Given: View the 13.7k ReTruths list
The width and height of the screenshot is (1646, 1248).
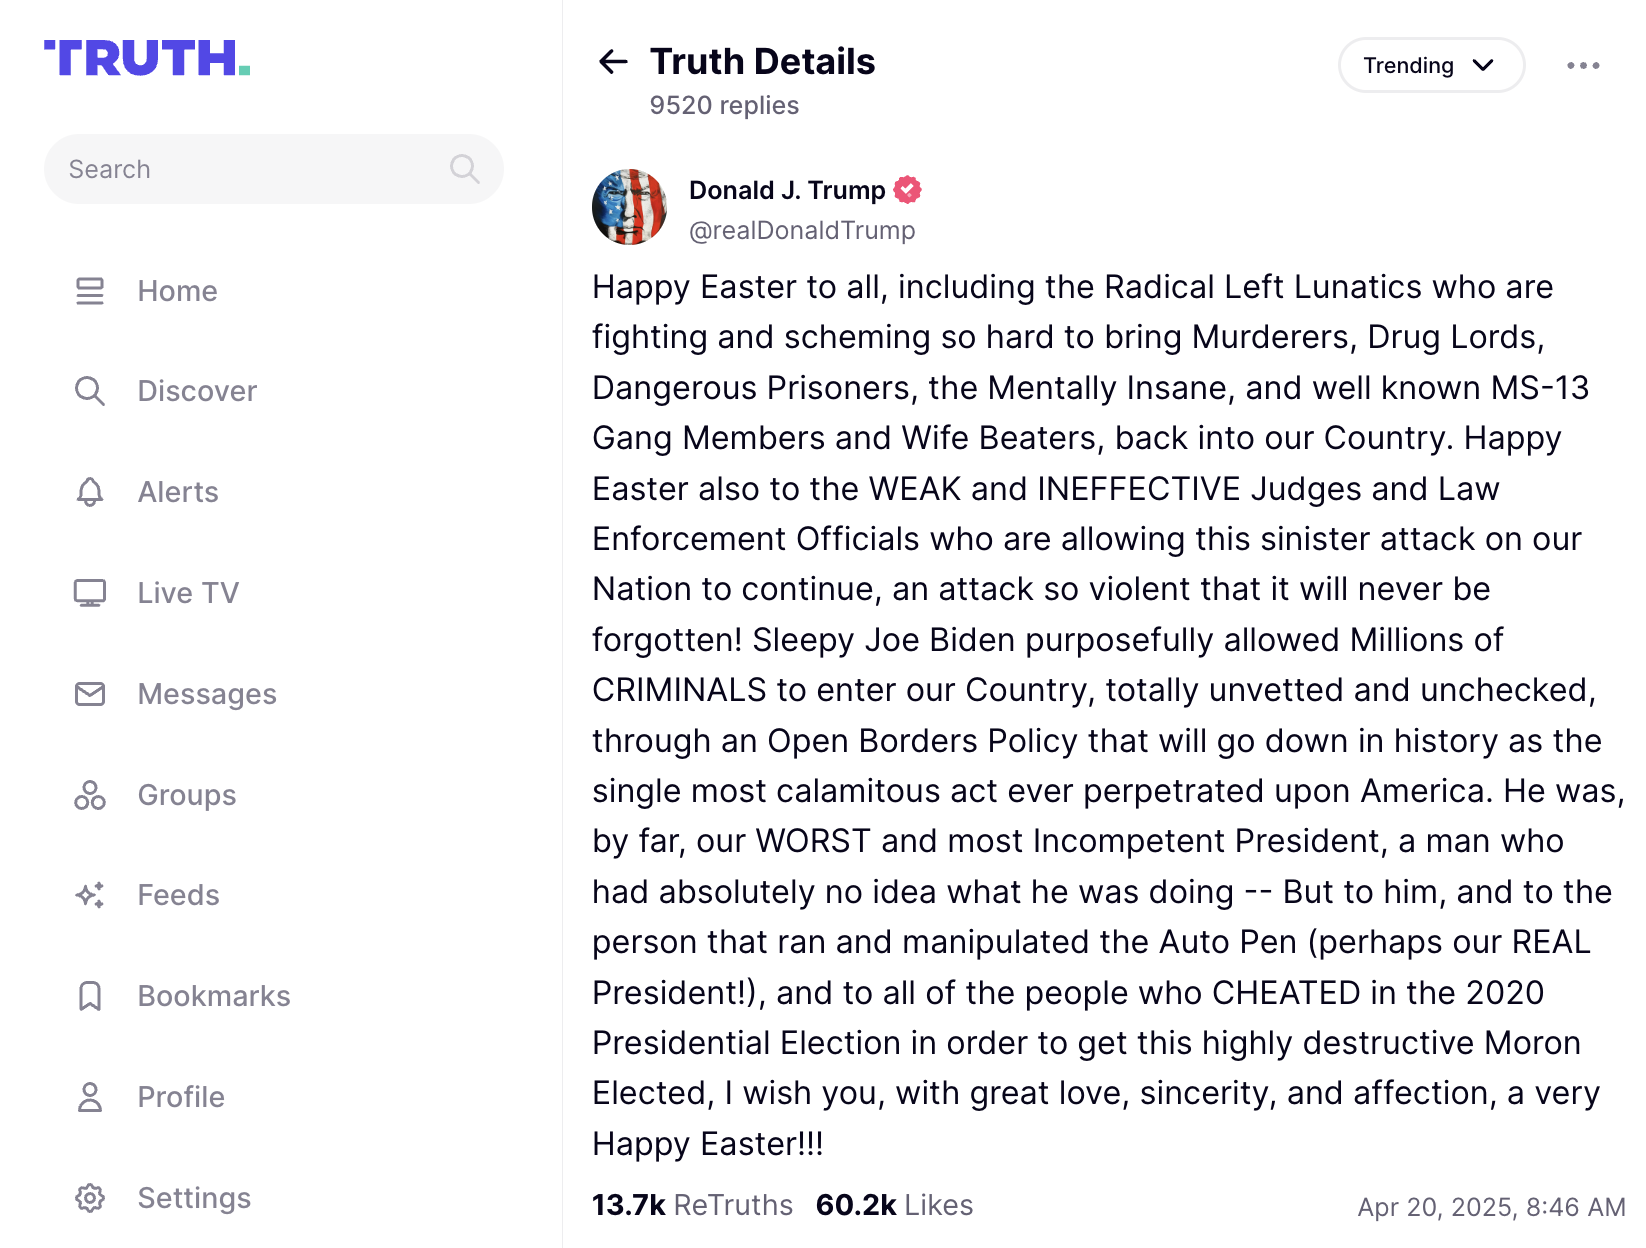Looking at the screenshot, I should tap(692, 1205).
